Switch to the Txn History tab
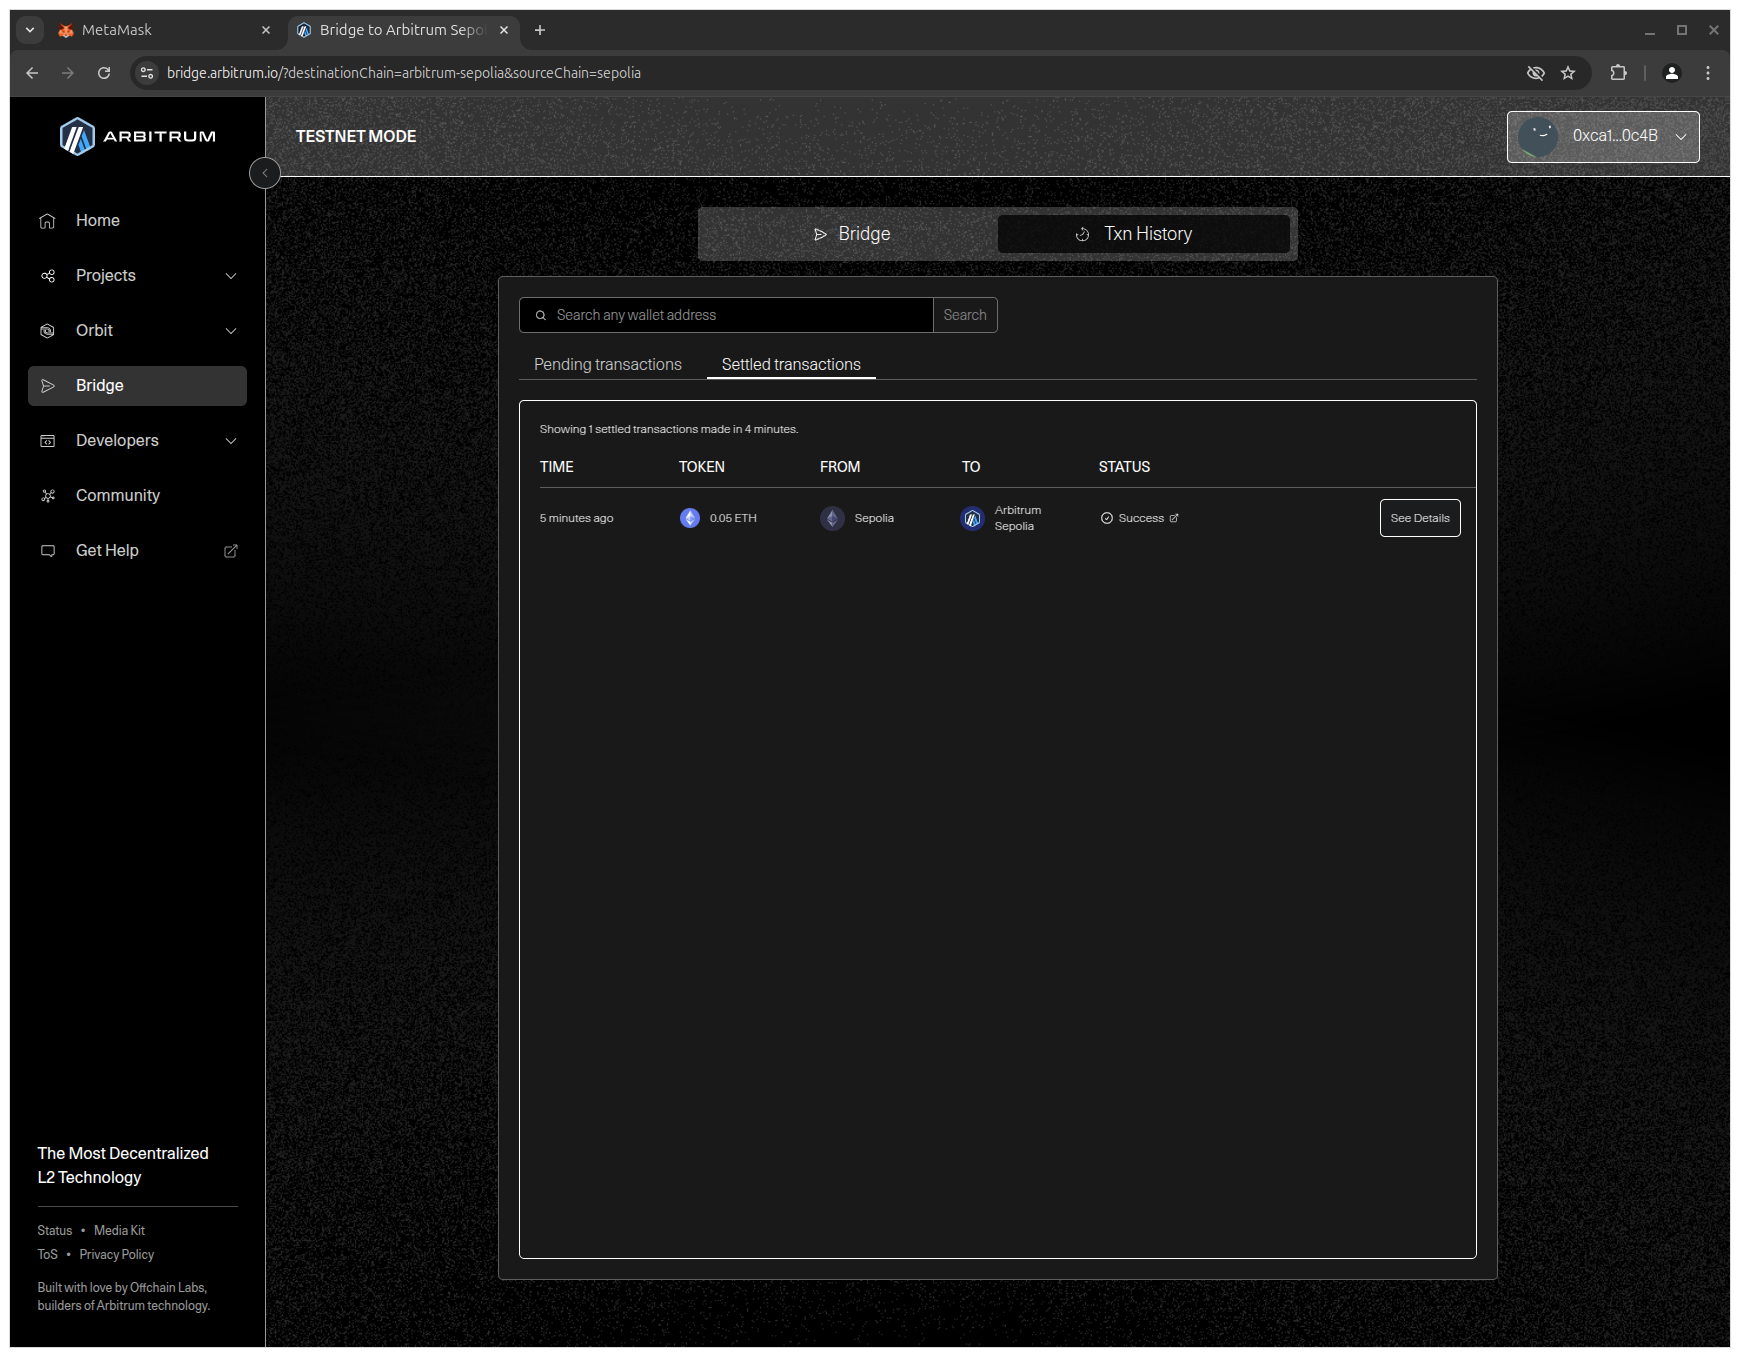1740x1357 pixels. pos(1144,234)
